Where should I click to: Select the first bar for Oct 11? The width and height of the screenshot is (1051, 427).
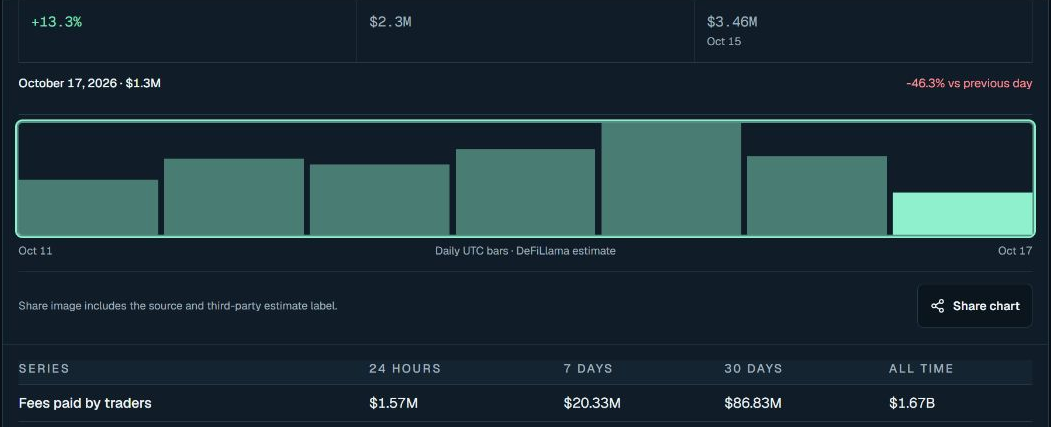(88, 207)
